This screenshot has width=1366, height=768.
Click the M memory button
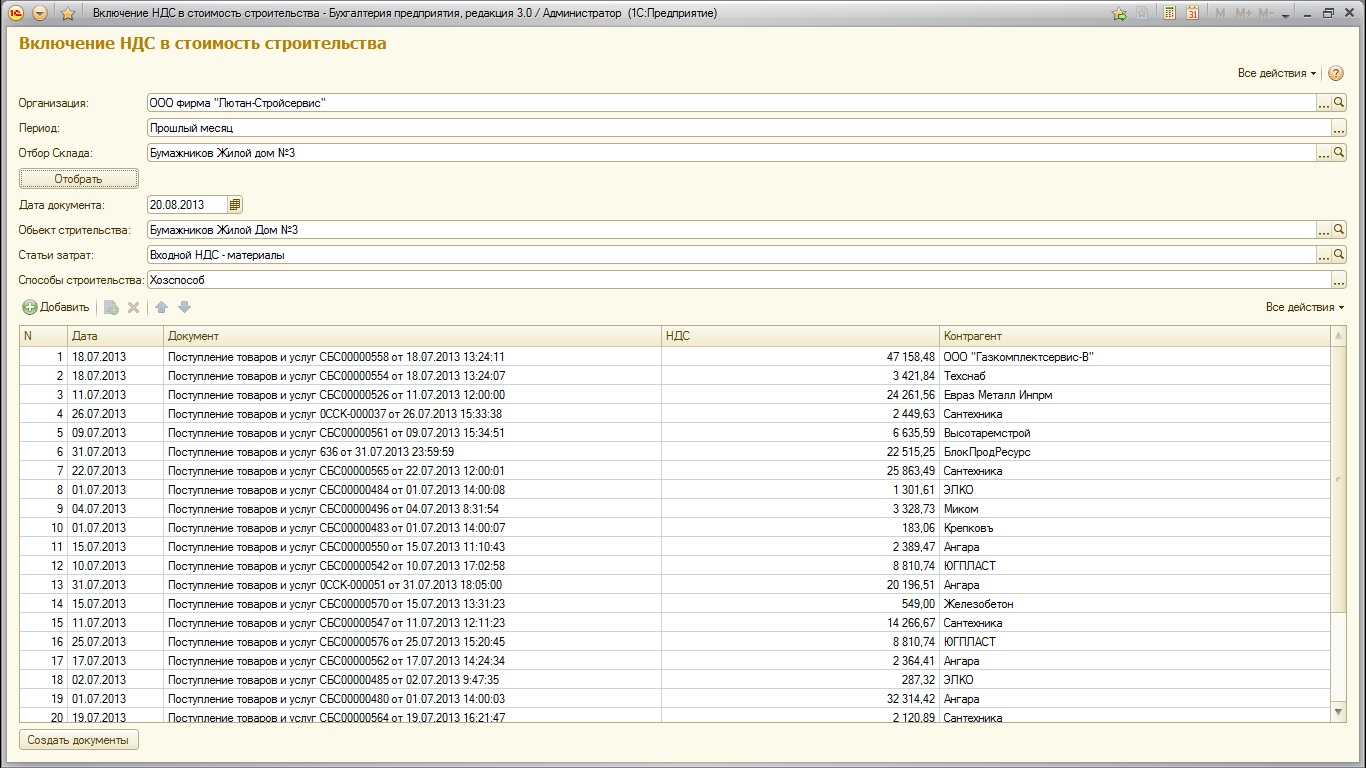click(x=1220, y=14)
